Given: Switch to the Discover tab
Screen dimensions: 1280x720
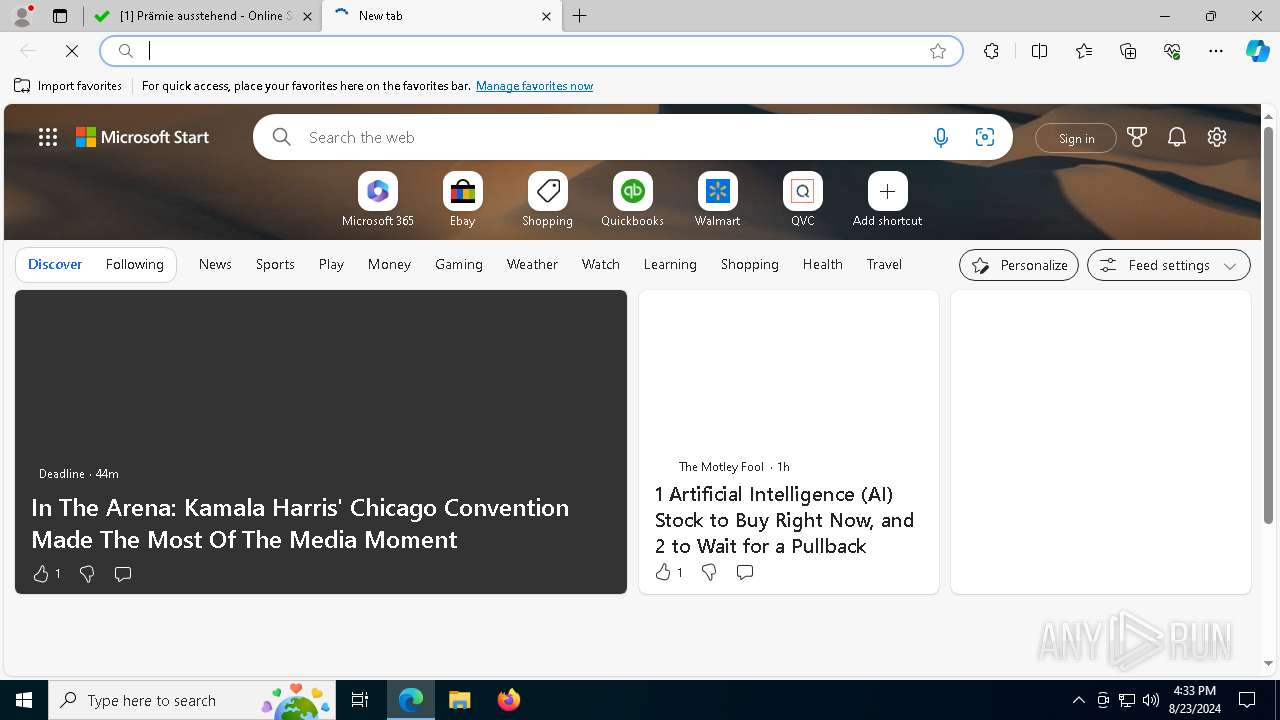Looking at the screenshot, I should (x=55, y=265).
